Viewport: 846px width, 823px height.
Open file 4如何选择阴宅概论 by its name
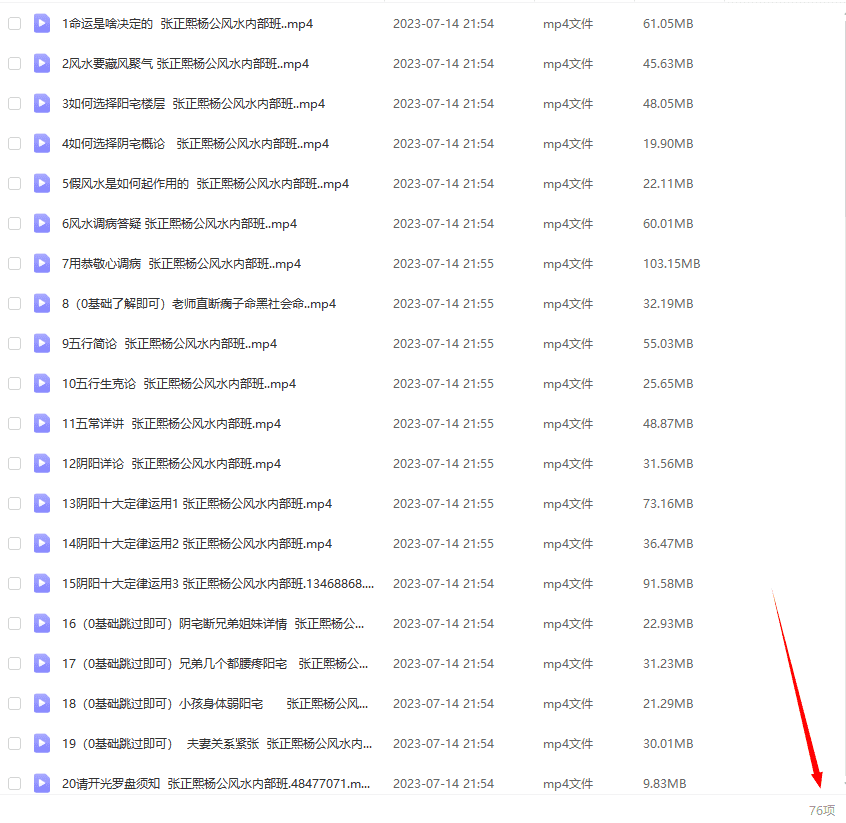click(x=195, y=143)
